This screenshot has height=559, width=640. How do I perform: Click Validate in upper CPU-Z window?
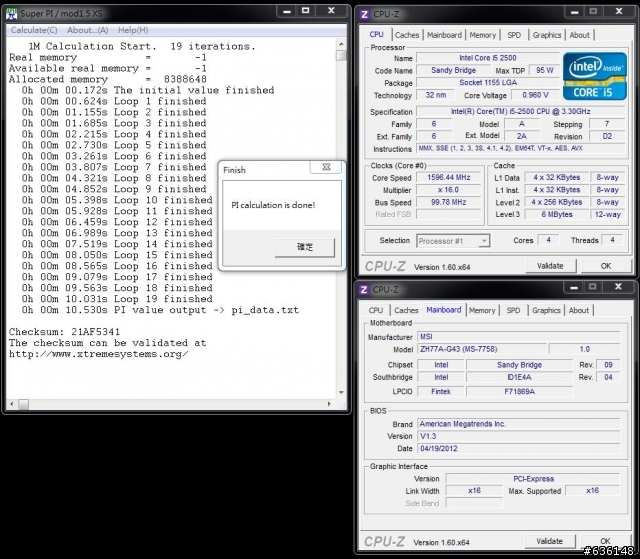[550, 266]
